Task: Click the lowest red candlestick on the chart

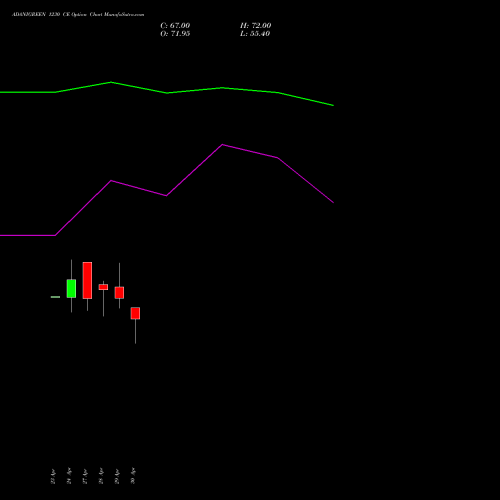Action: point(135,313)
